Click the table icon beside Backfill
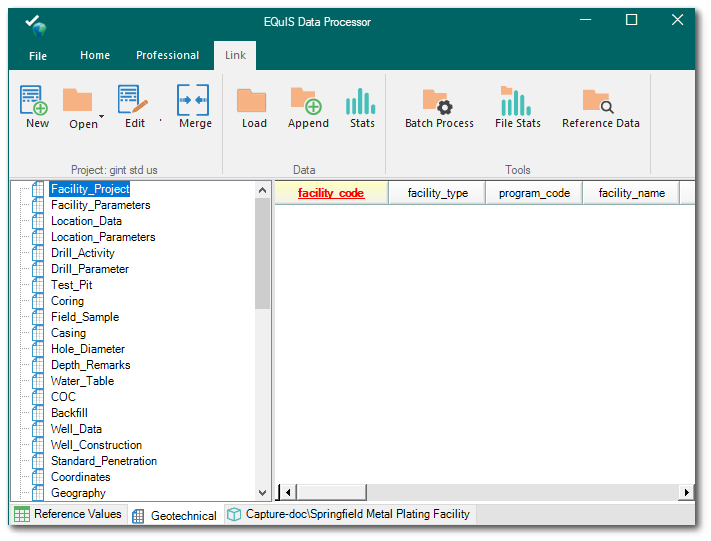 (x=38, y=413)
